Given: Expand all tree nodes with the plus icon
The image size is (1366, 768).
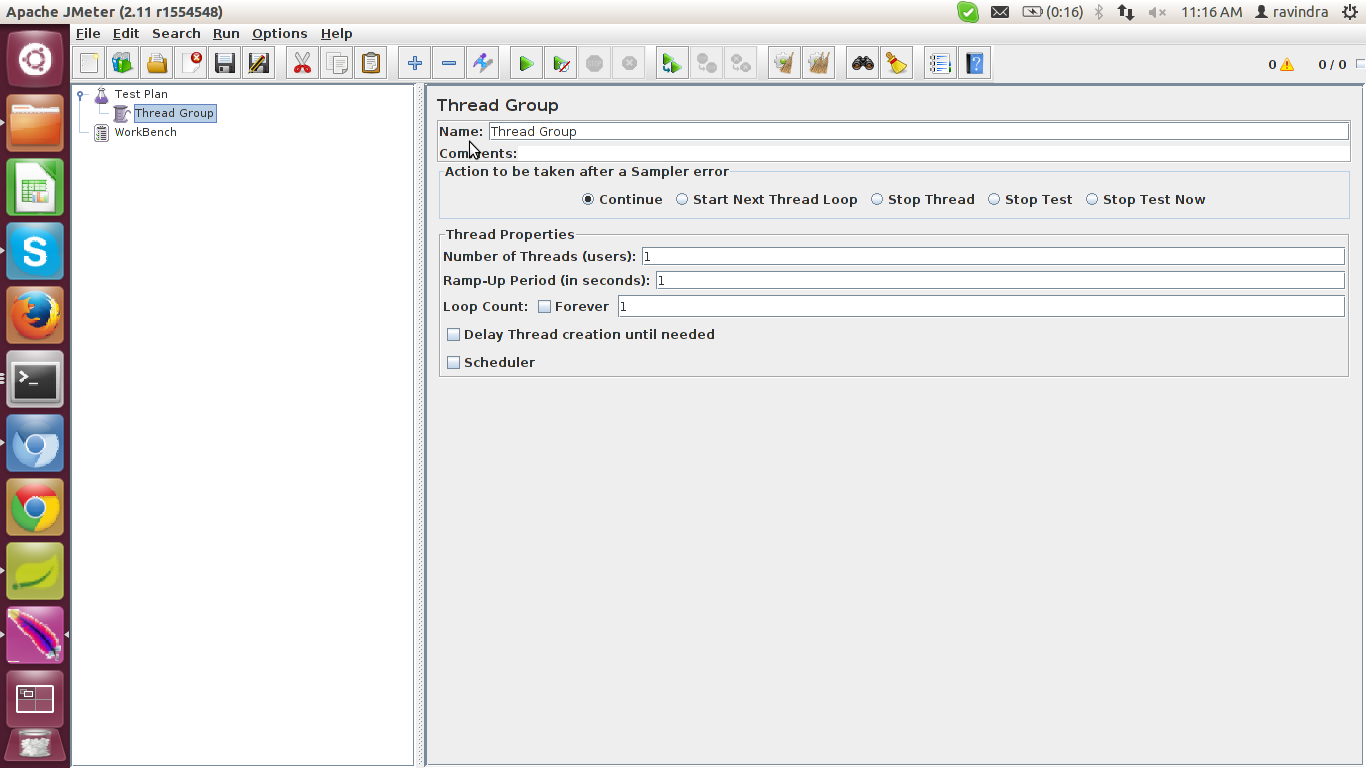Looking at the screenshot, I should 414,64.
